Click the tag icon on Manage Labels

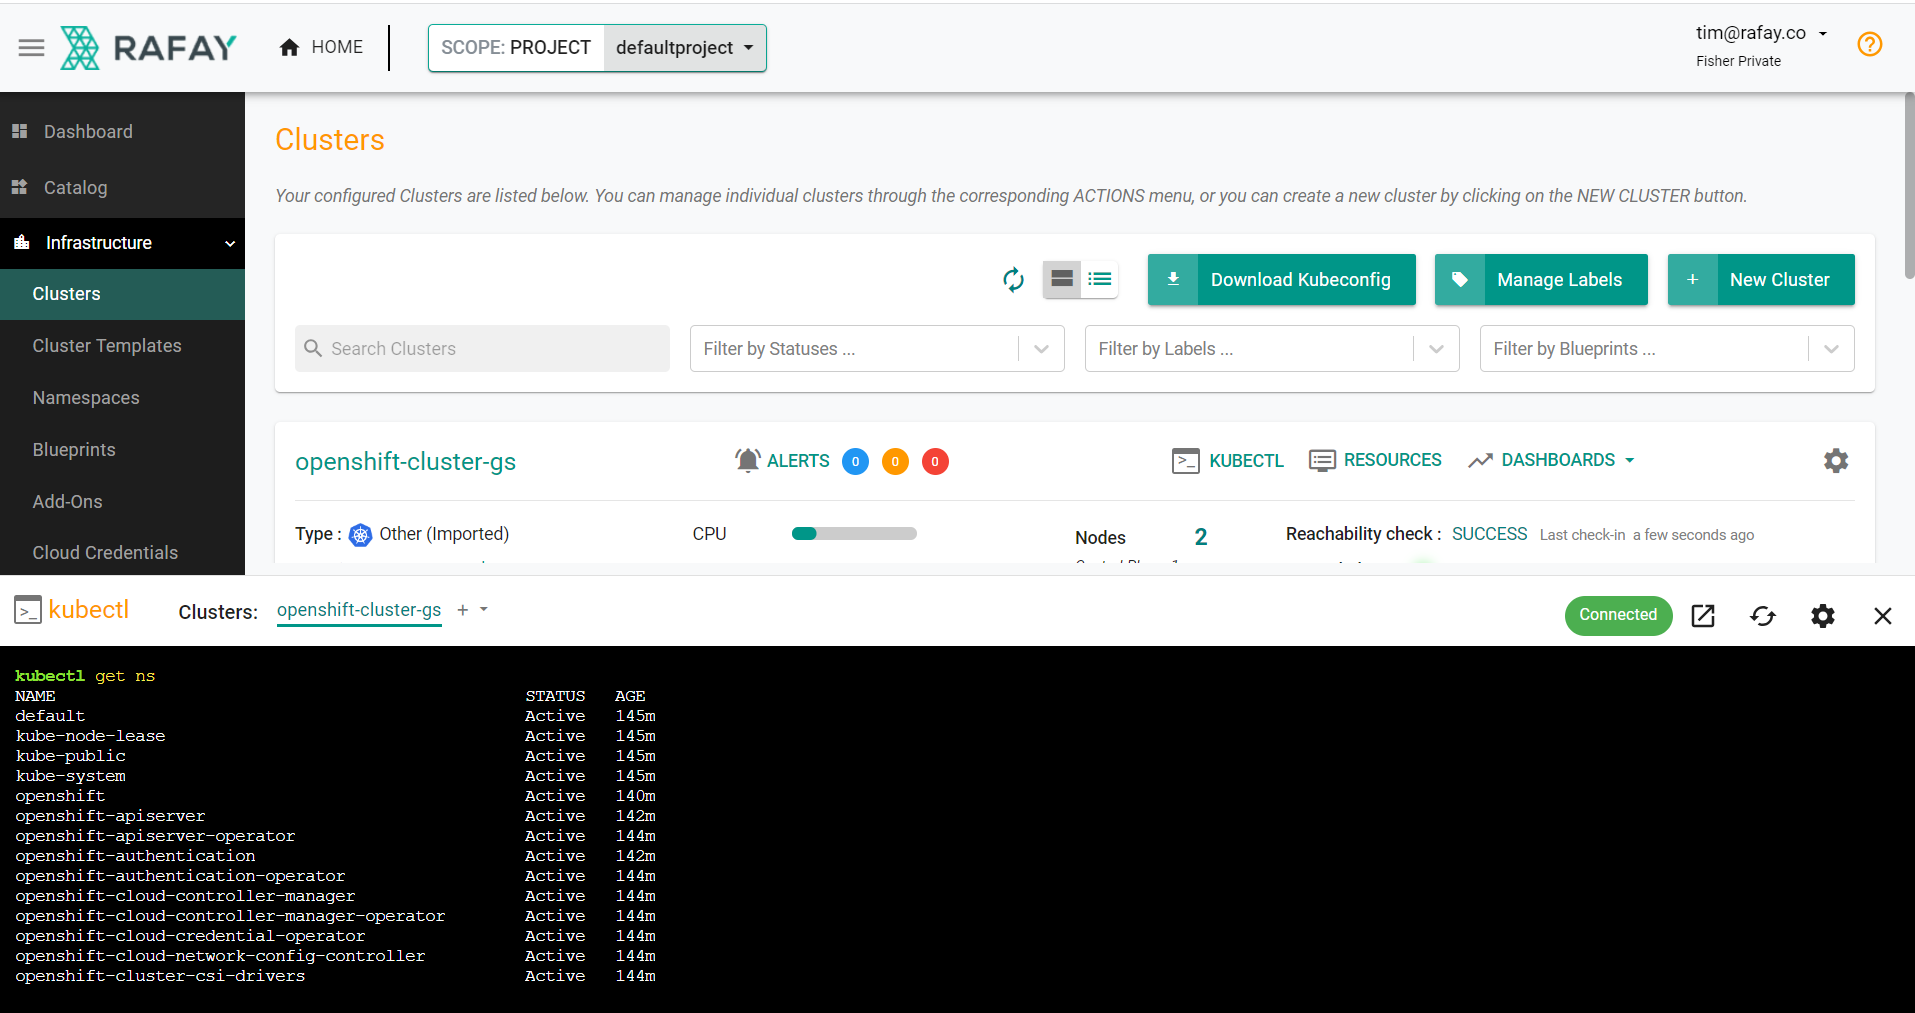click(x=1460, y=280)
